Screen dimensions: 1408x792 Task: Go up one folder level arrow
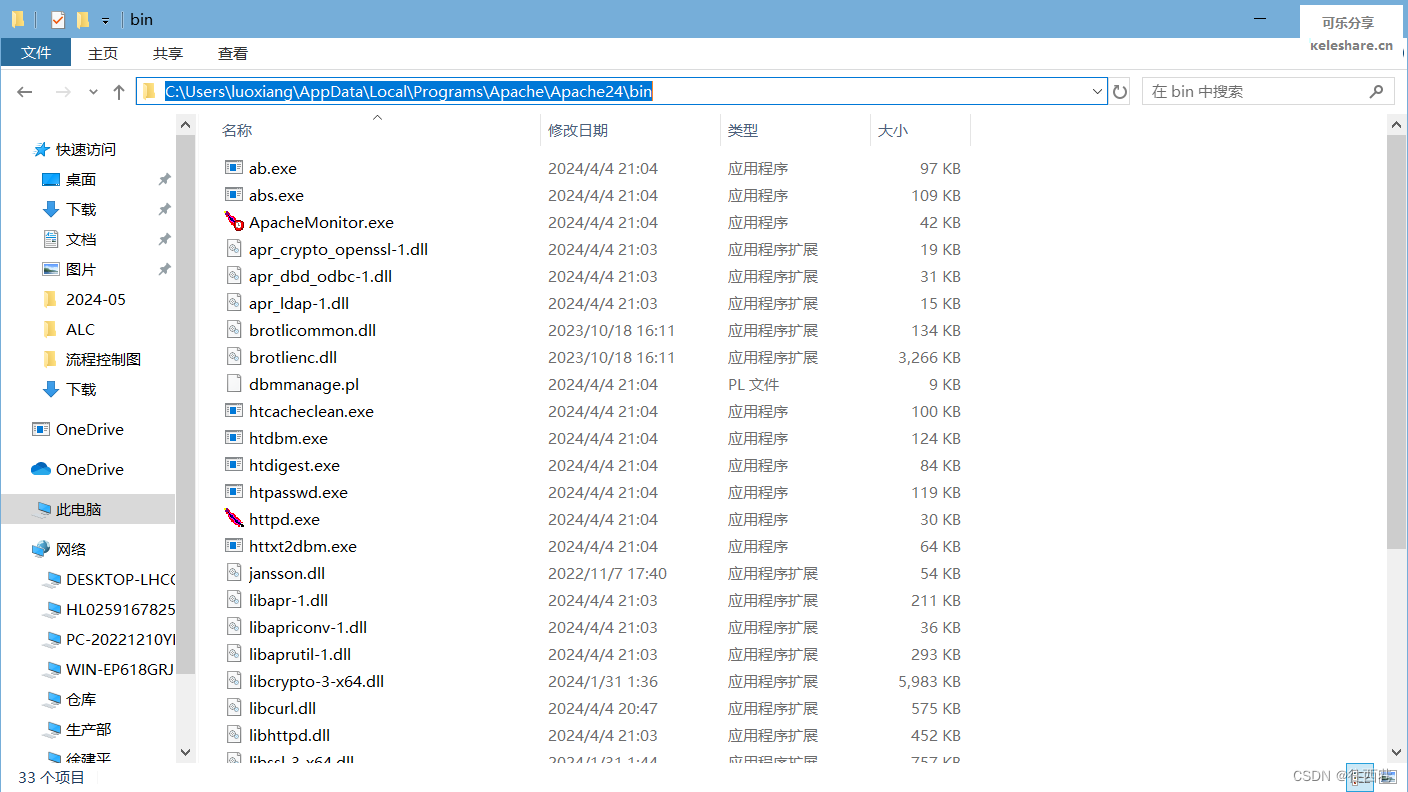point(119,92)
